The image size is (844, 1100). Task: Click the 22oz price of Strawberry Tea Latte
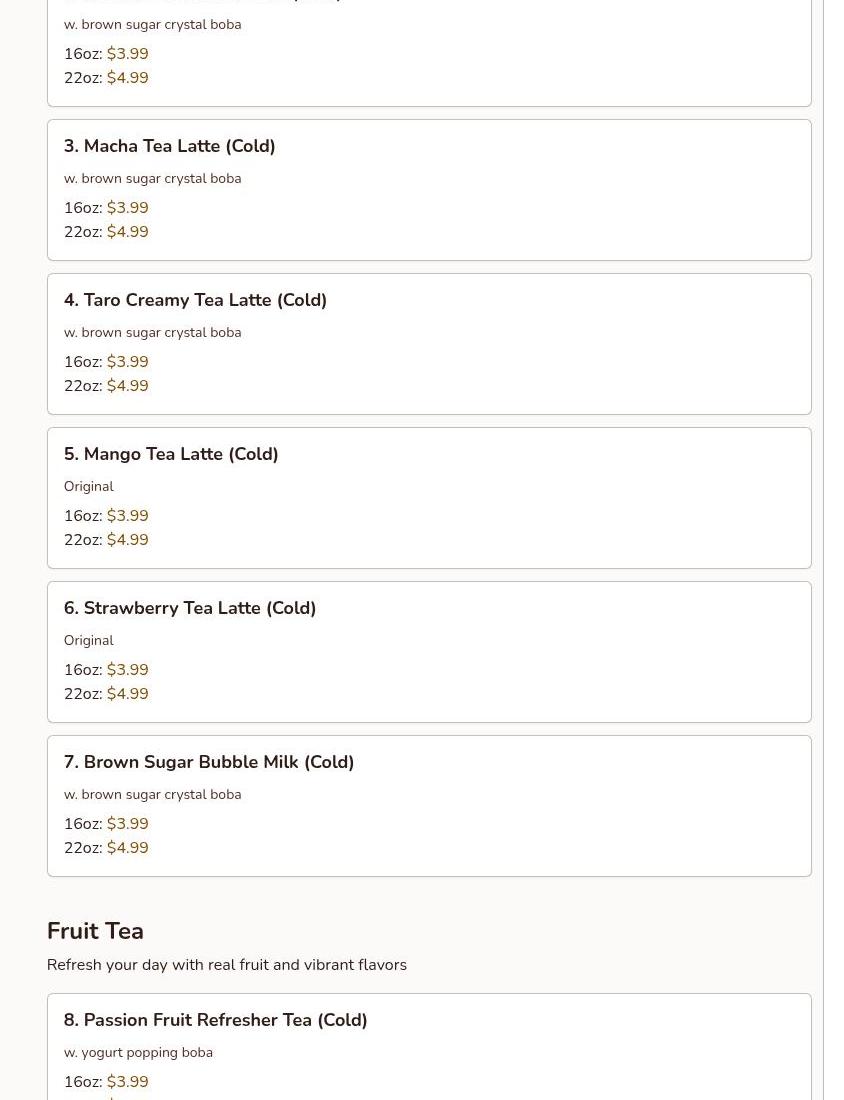tap(127, 694)
